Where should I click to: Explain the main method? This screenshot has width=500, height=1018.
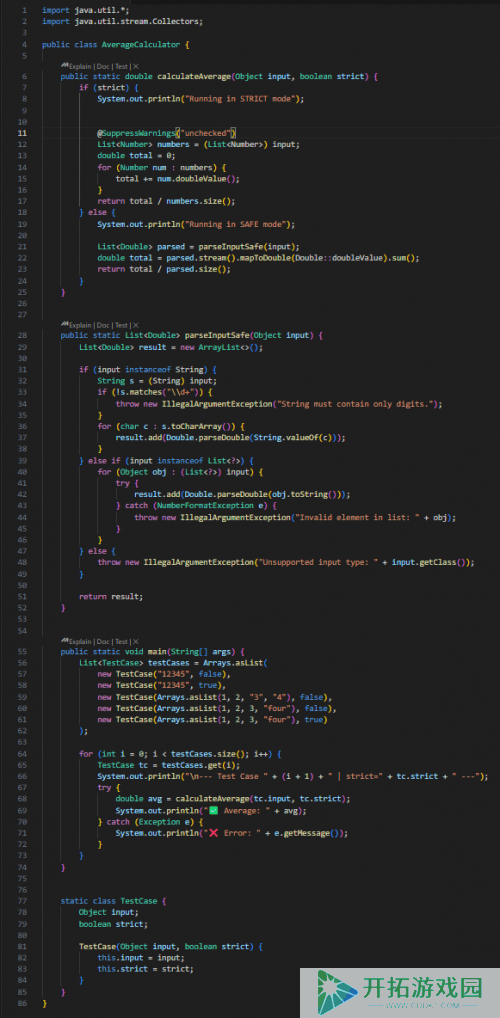pyautogui.click(x=81, y=641)
